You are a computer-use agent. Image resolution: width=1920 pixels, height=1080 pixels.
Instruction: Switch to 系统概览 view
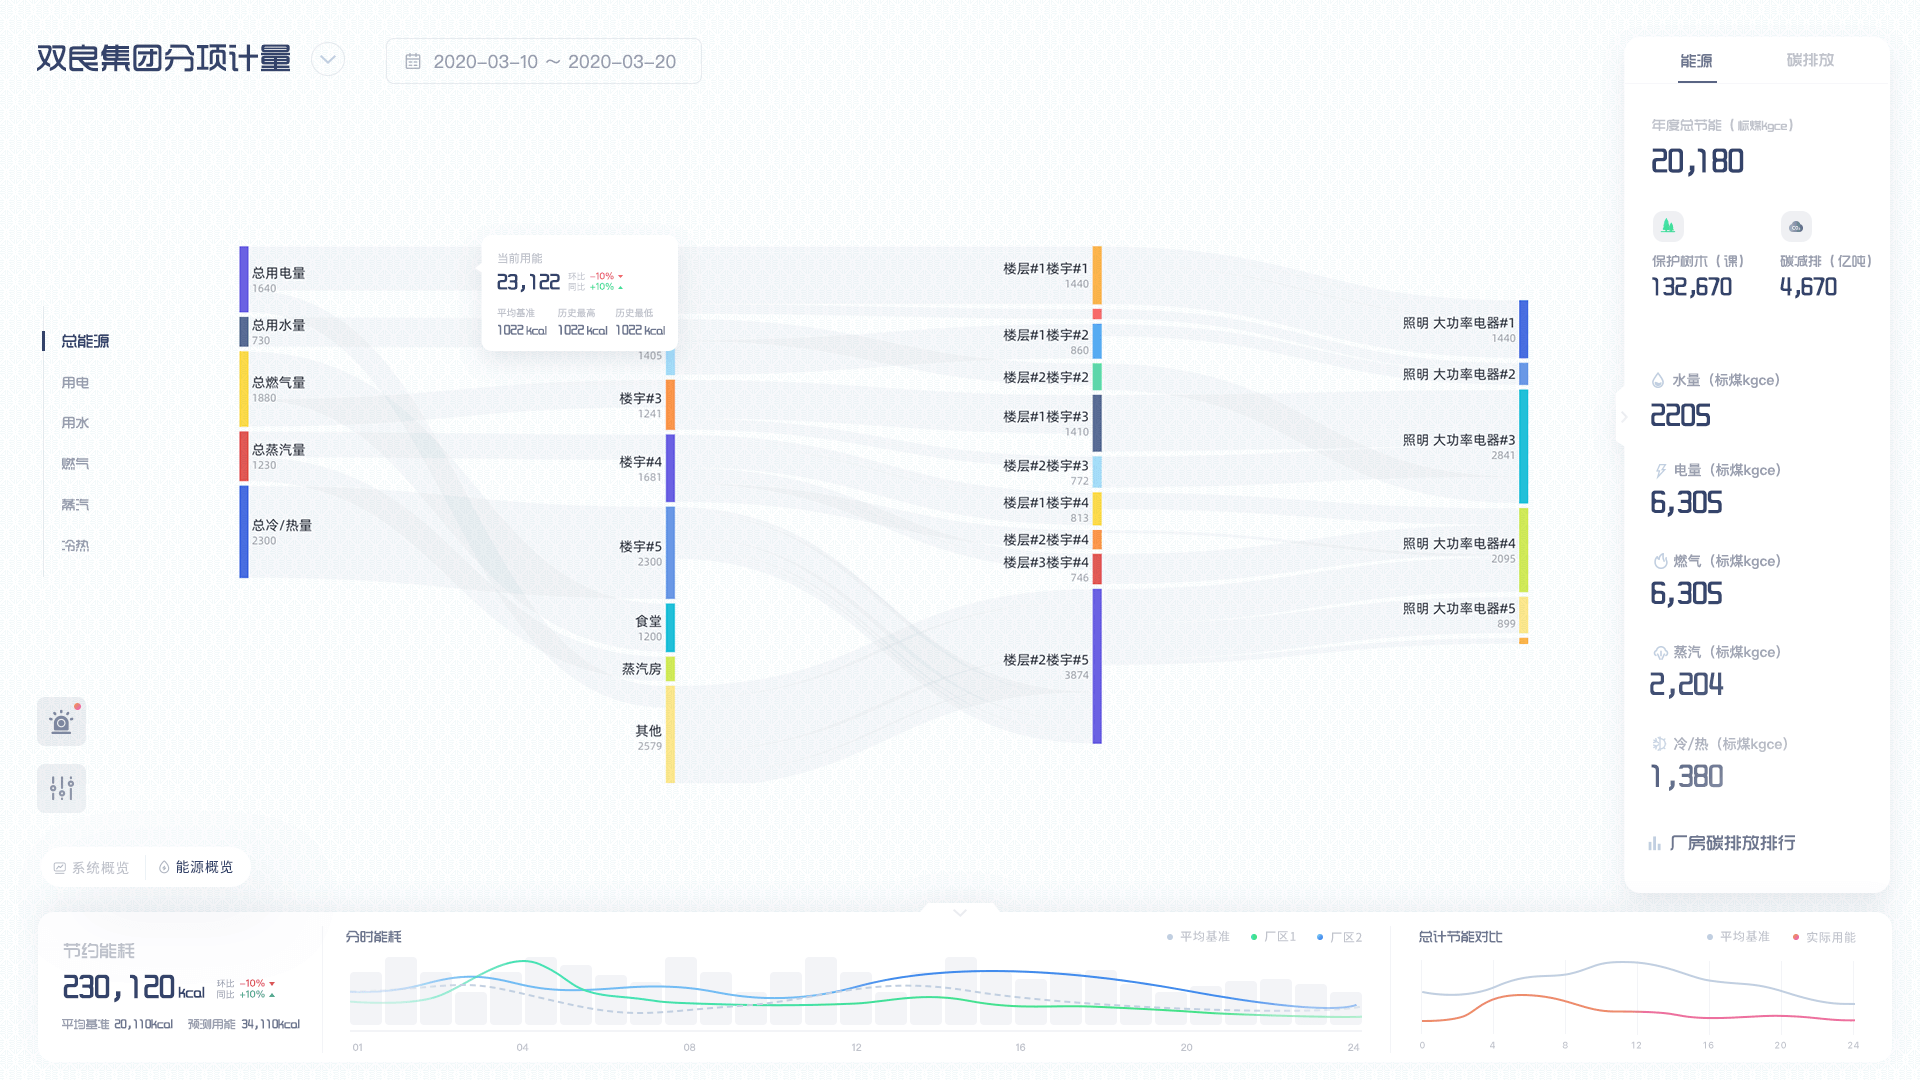(x=92, y=867)
